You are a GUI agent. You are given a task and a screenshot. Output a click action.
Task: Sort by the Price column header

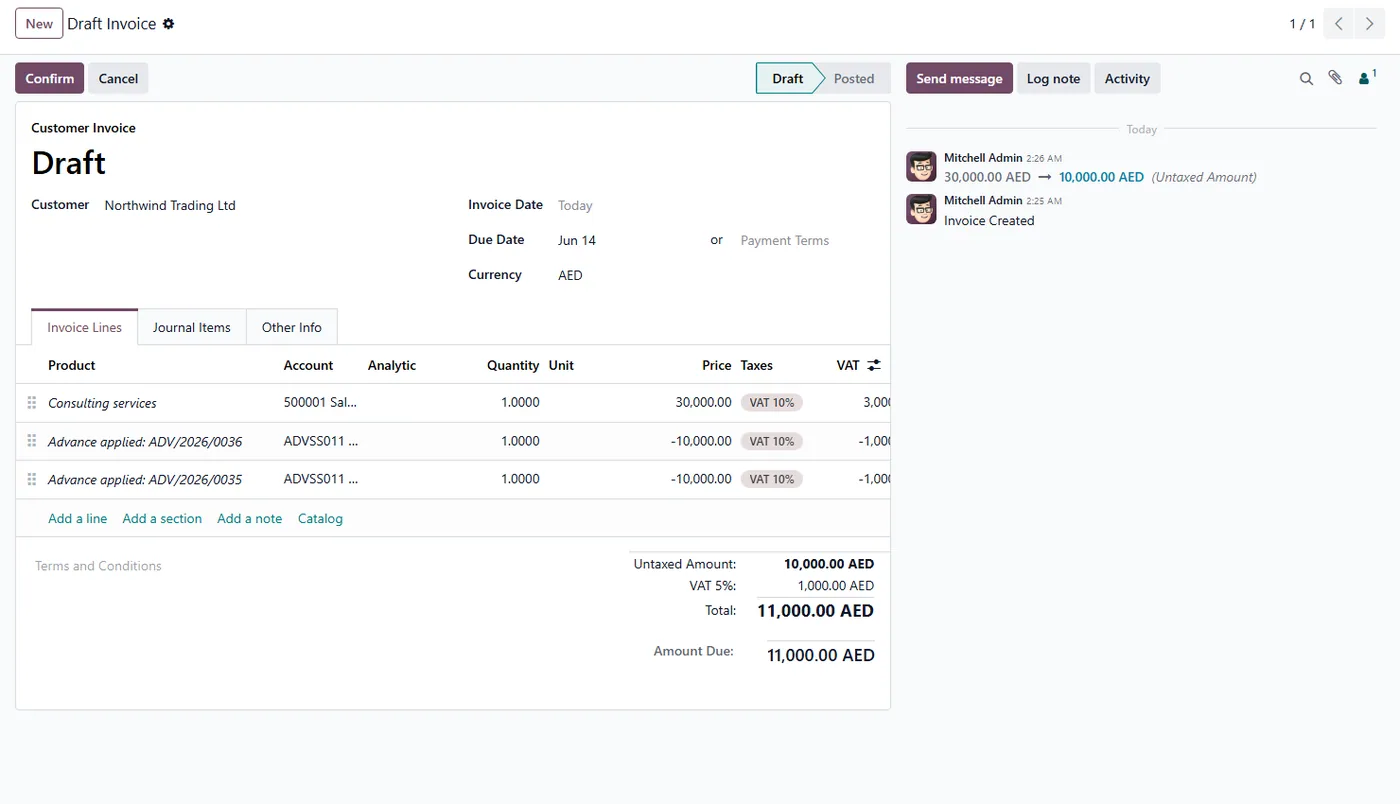point(716,366)
